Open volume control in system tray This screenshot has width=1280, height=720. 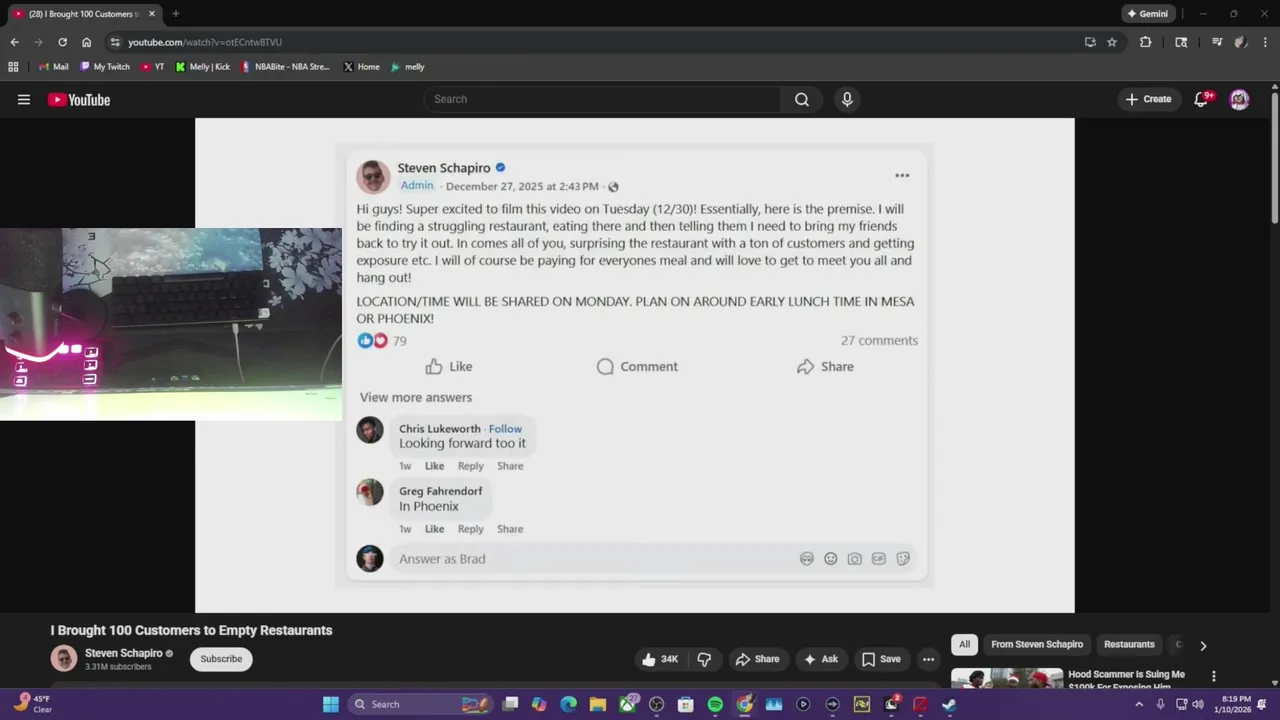pyautogui.click(x=1198, y=704)
